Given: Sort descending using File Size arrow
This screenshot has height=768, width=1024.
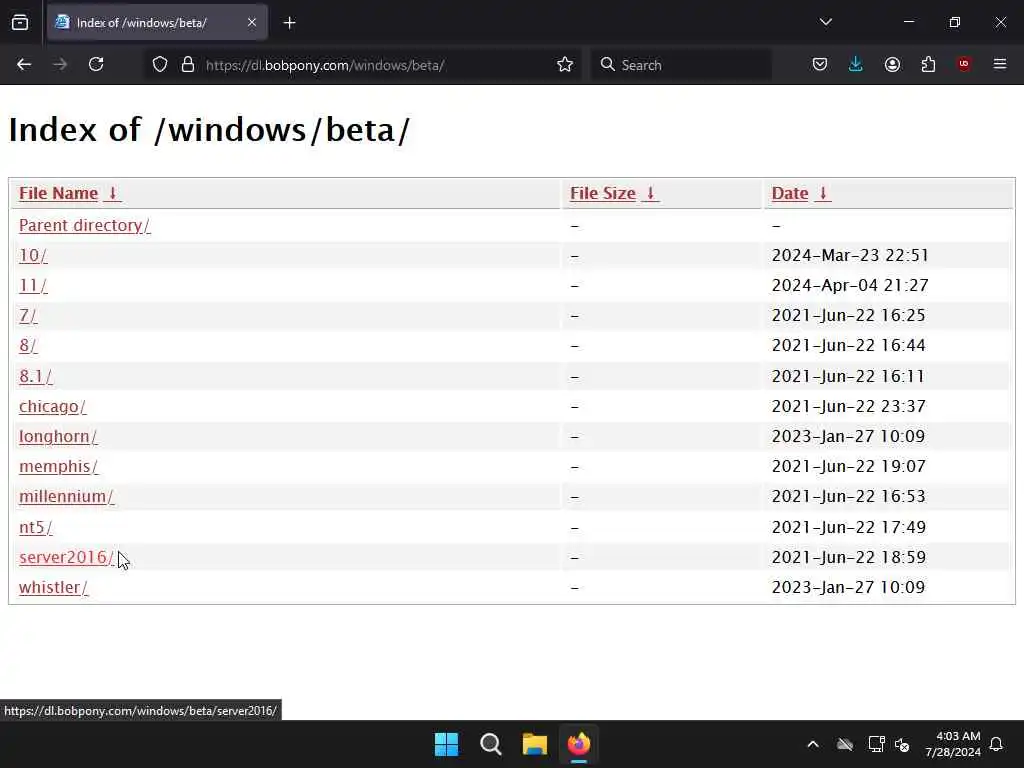Looking at the screenshot, I should (x=650, y=193).
